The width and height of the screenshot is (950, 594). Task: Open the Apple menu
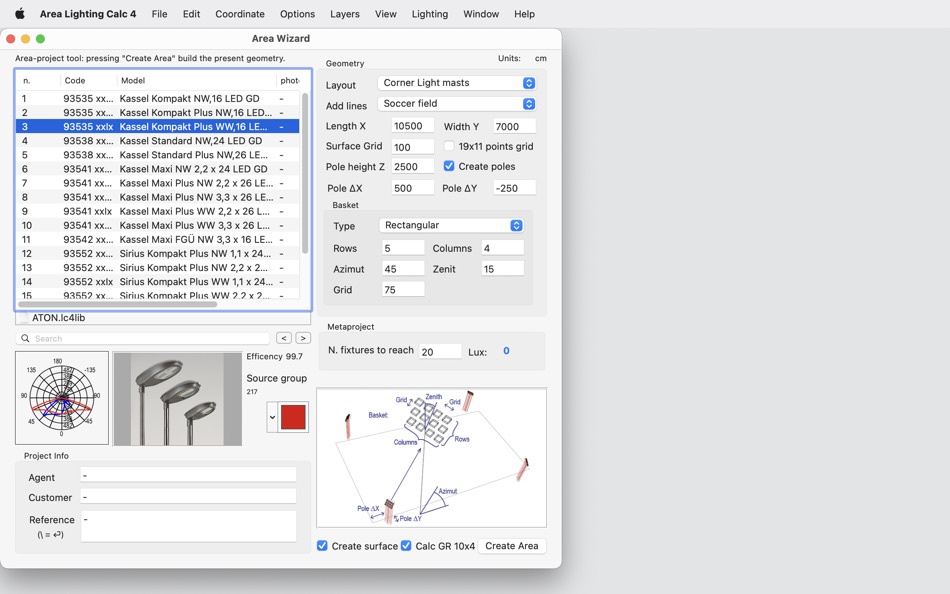click(x=19, y=13)
